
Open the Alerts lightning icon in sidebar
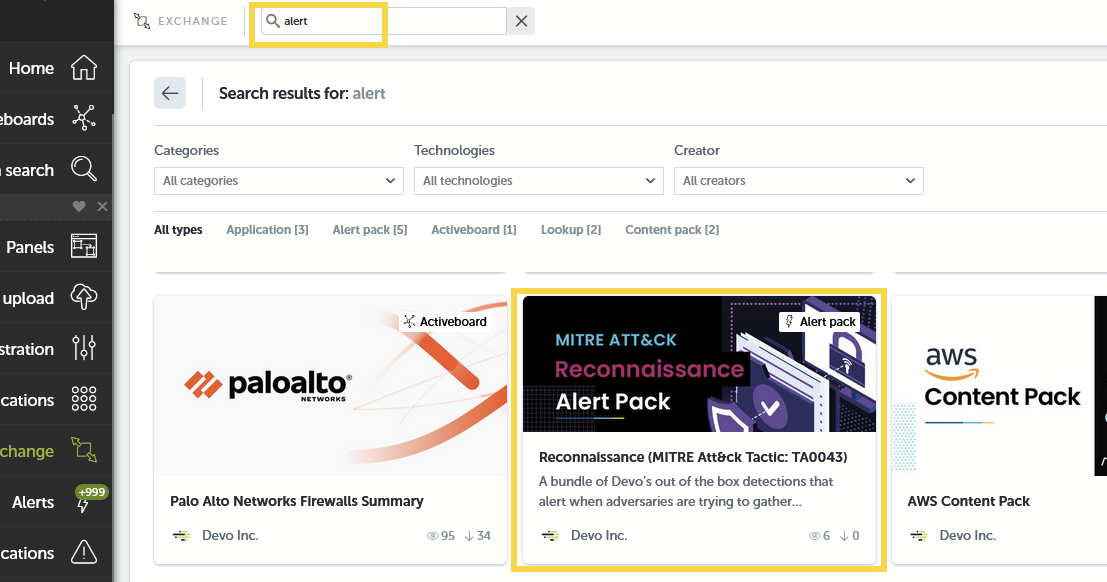(x=83, y=506)
